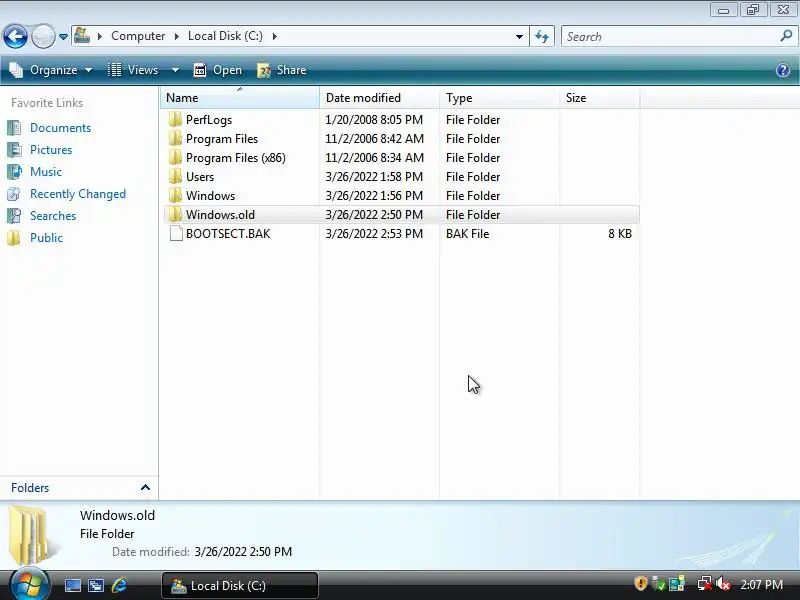The width and height of the screenshot is (800, 600).
Task: Open Recently Changed favorite link
Action: coord(78,194)
